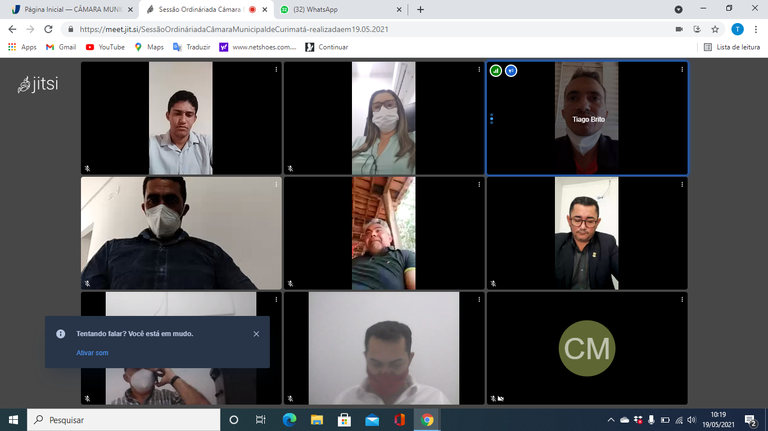Click the Windows taskbar search box
The image size is (768, 431).
120,420
